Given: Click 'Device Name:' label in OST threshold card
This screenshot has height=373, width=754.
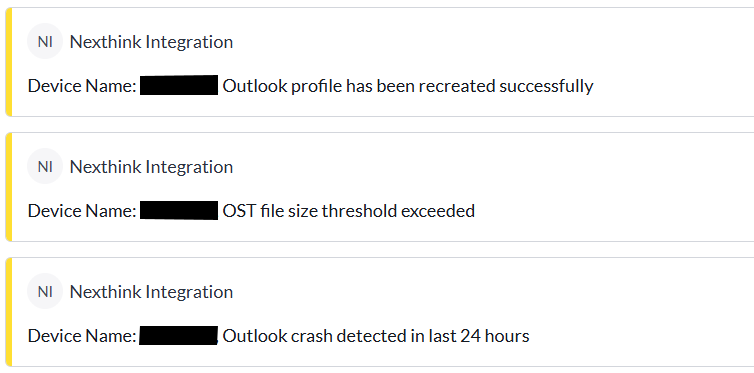Looking at the screenshot, I should coord(82,211).
